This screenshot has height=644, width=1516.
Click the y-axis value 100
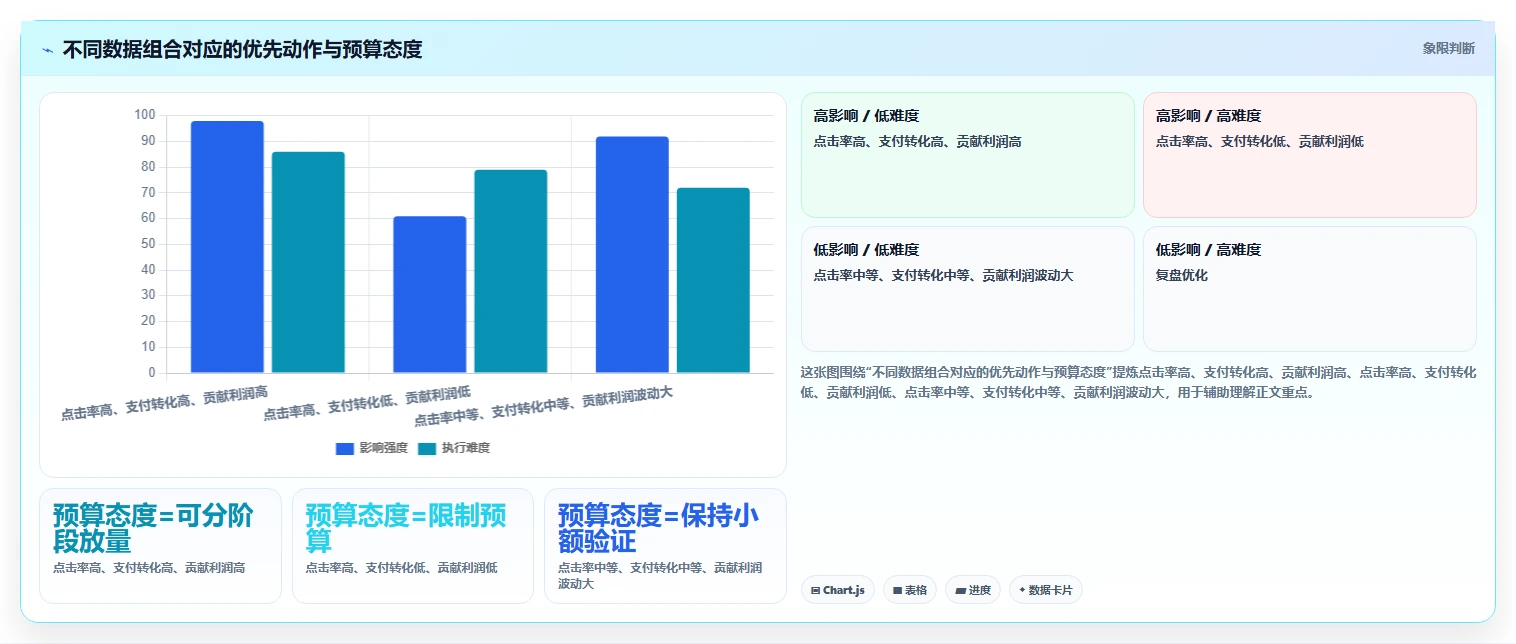145,115
